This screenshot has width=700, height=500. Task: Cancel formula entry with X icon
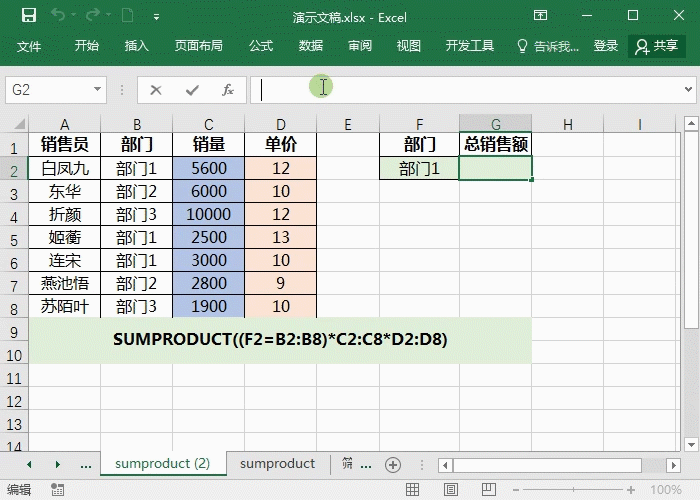pyautogui.click(x=156, y=90)
